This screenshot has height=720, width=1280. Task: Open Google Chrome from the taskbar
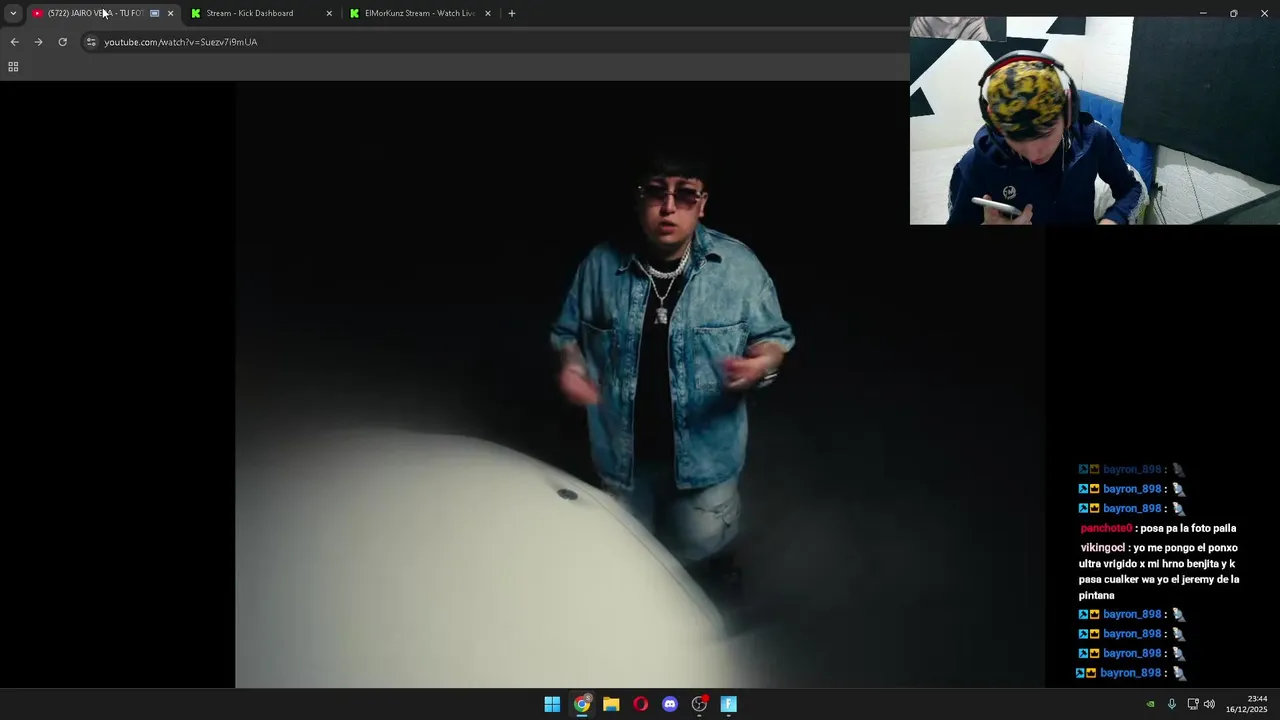[x=582, y=704]
